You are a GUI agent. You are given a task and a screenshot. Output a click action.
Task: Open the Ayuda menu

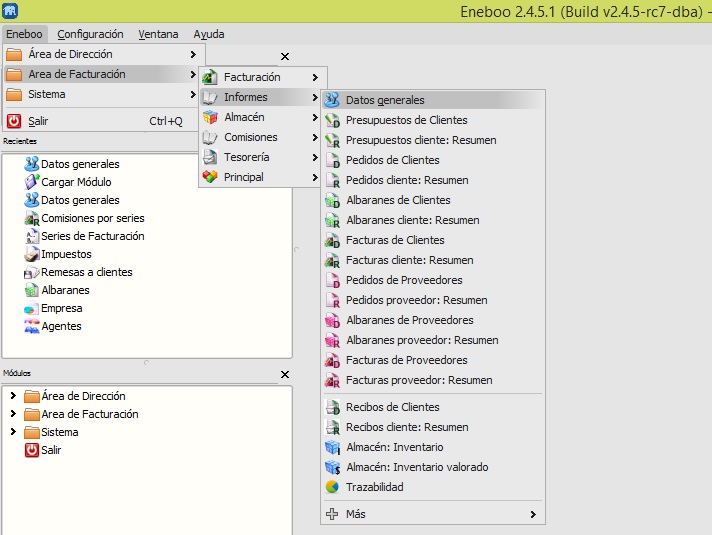(x=208, y=34)
